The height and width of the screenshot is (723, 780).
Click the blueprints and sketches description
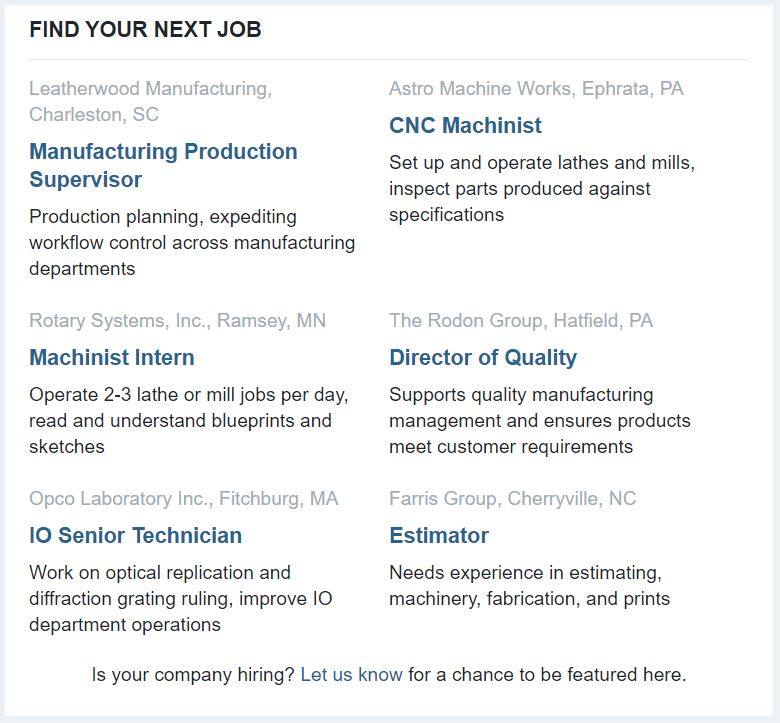point(188,421)
